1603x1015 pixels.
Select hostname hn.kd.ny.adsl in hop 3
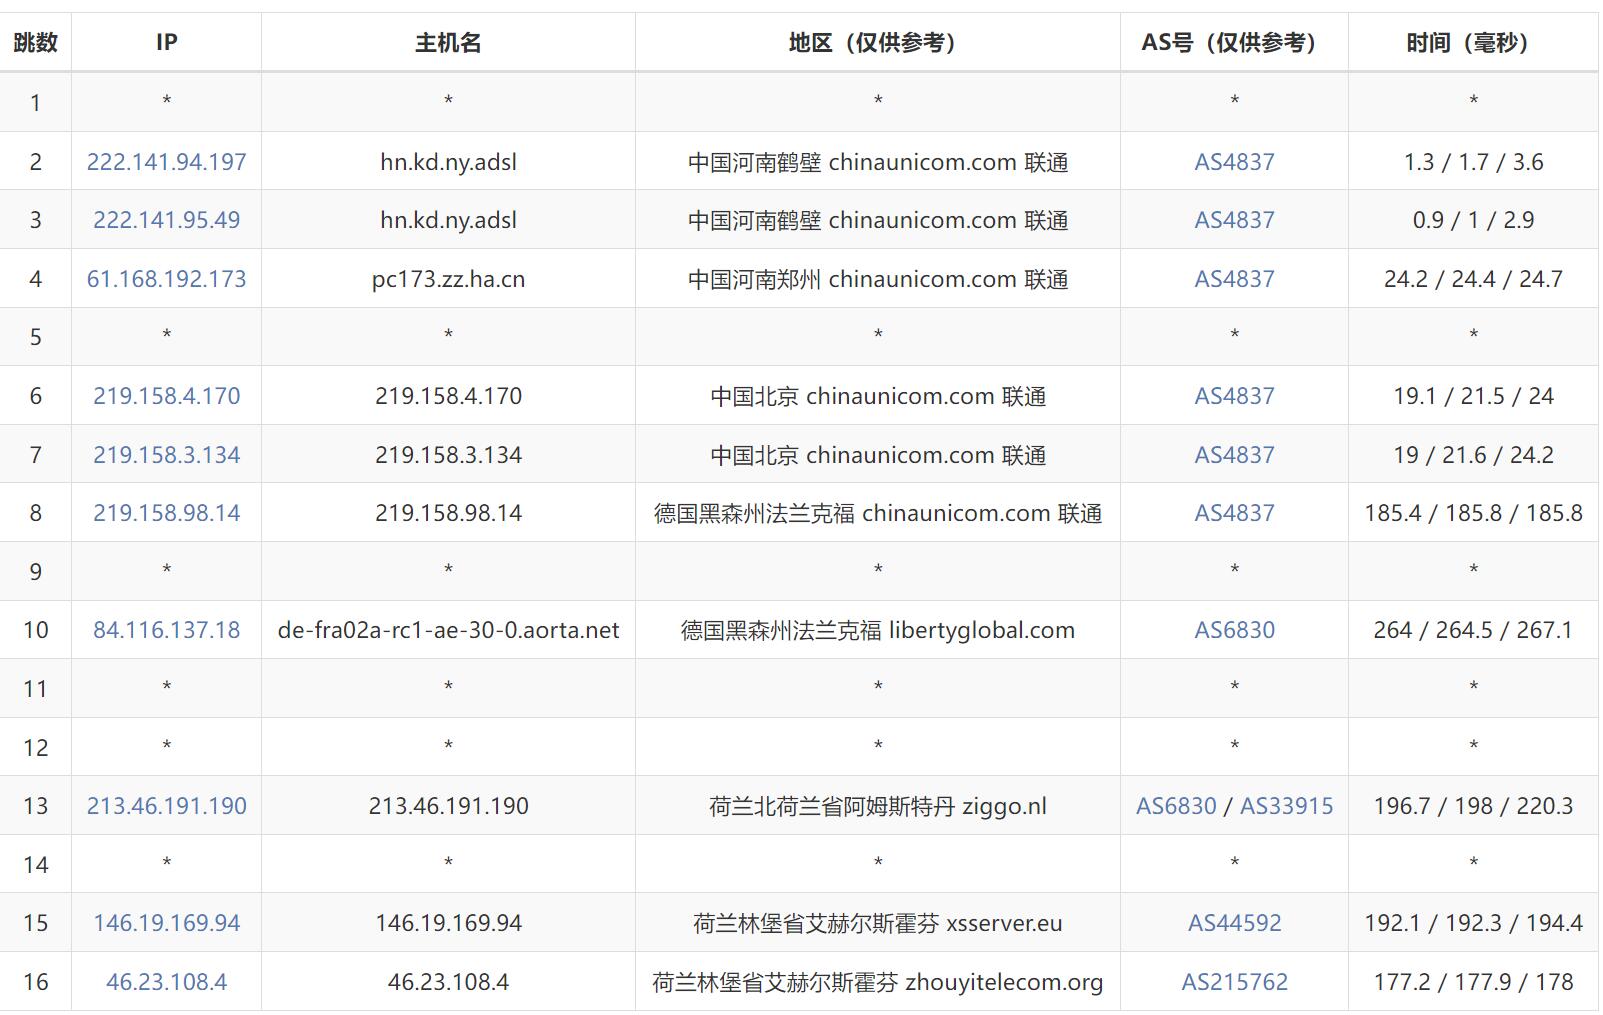coord(448,220)
